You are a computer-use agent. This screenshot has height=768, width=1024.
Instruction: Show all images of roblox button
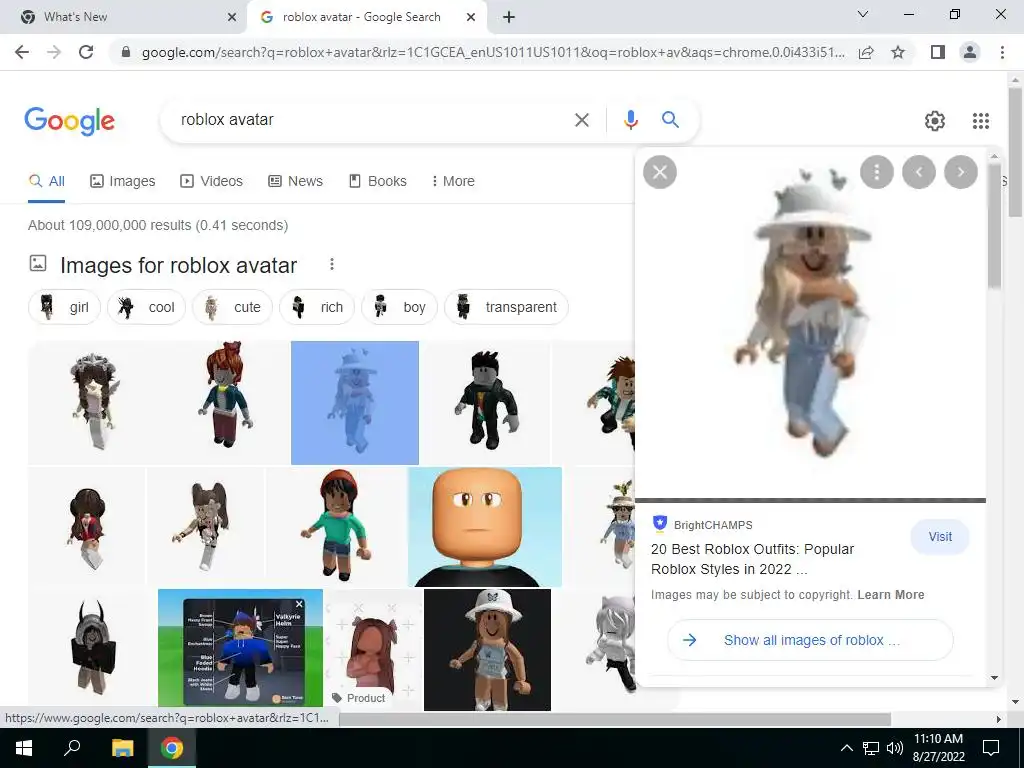[x=810, y=640]
